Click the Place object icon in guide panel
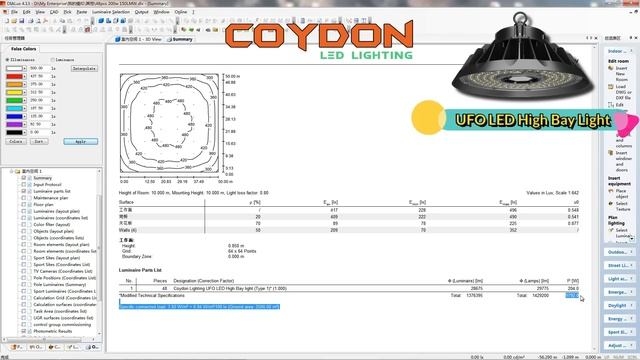Image resolution: width=640 pixels, height=360 pixels. pyautogui.click(x=611, y=191)
